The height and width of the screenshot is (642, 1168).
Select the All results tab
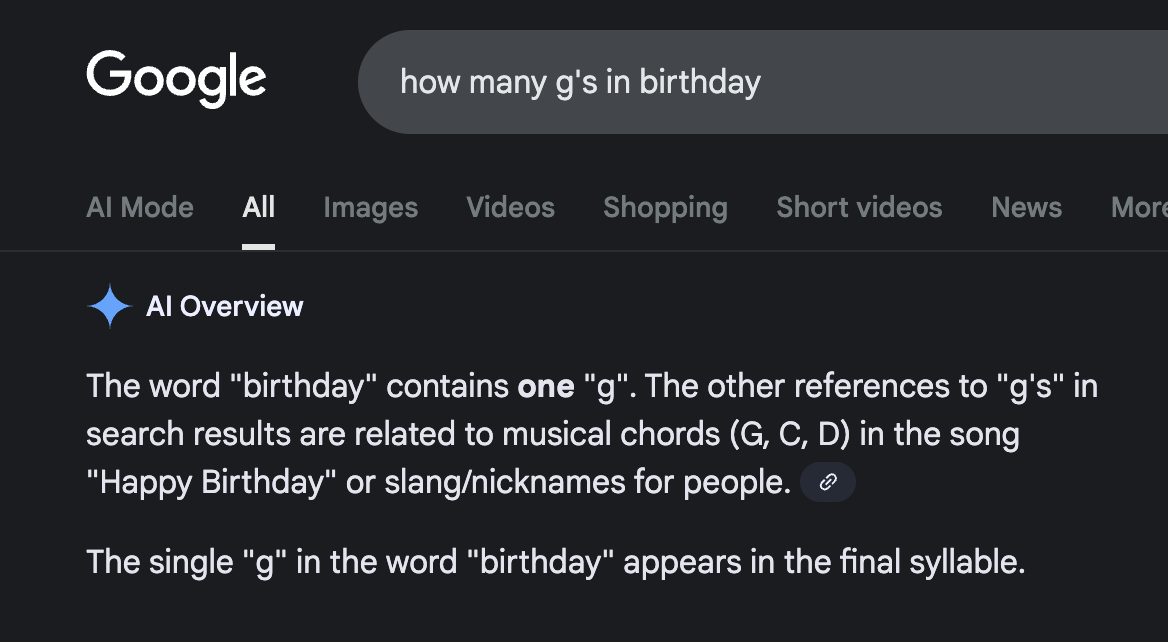[258, 208]
